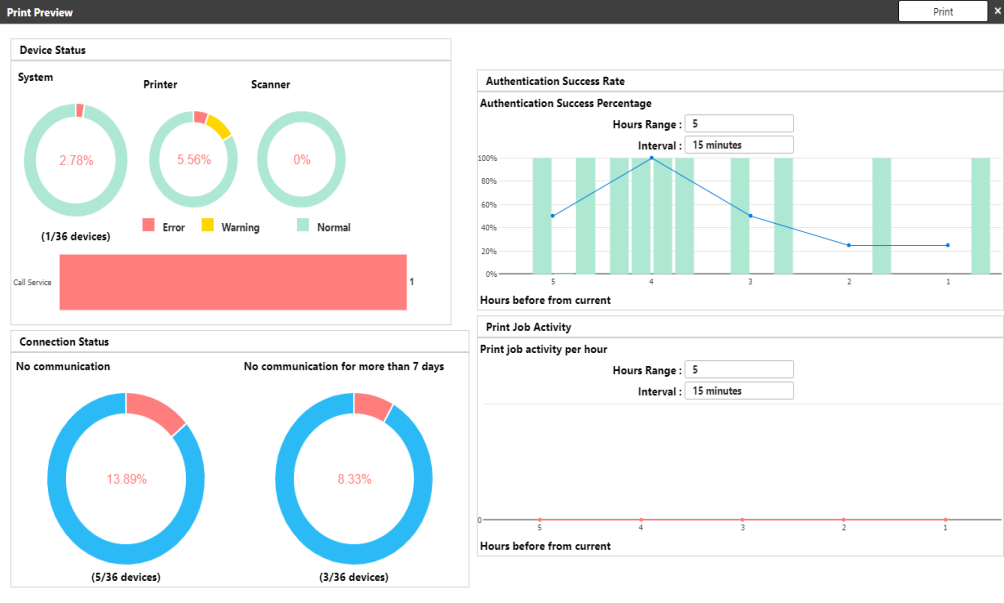Click the Print button
The image size is (1004, 603).
click(x=942, y=12)
